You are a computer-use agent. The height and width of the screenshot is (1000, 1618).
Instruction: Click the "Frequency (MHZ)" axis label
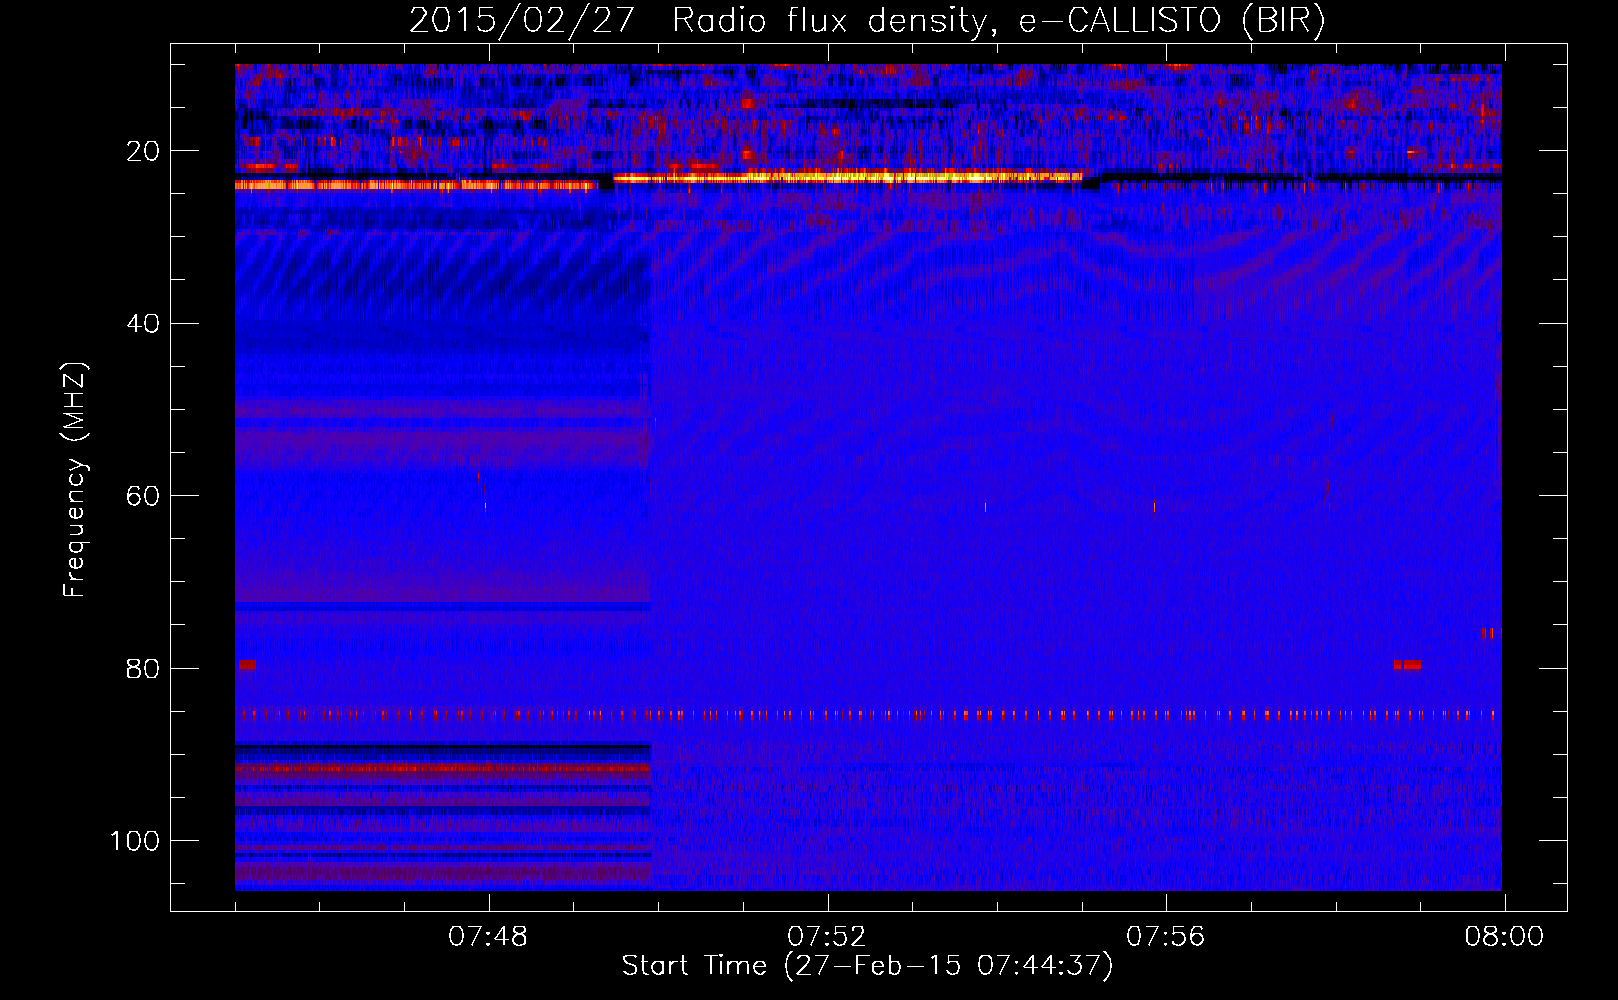[75, 480]
